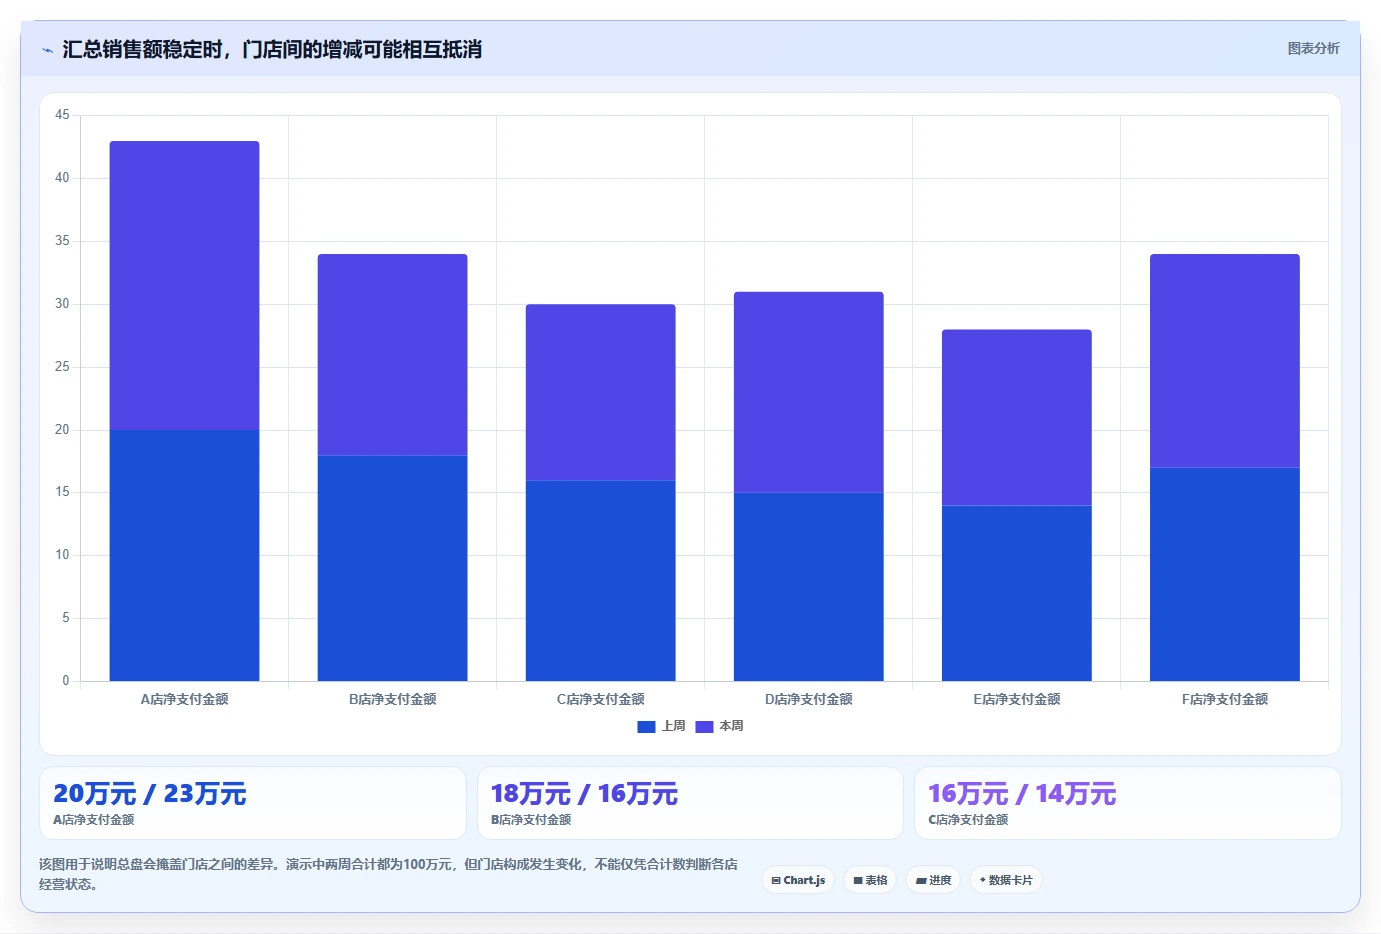Click the F店净支付金额 x-axis label
This screenshot has width=1381, height=934.
click(x=1224, y=699)
